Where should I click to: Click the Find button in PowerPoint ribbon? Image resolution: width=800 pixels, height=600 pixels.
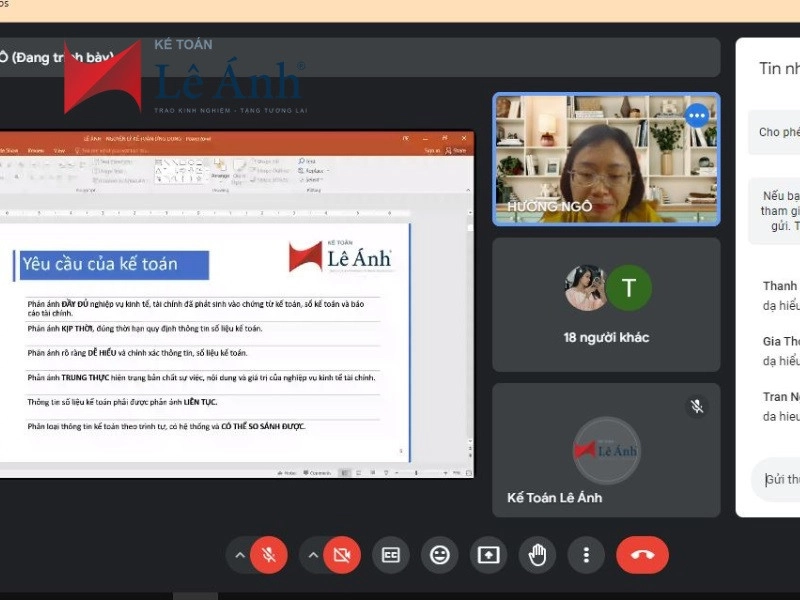pos(309,161)
